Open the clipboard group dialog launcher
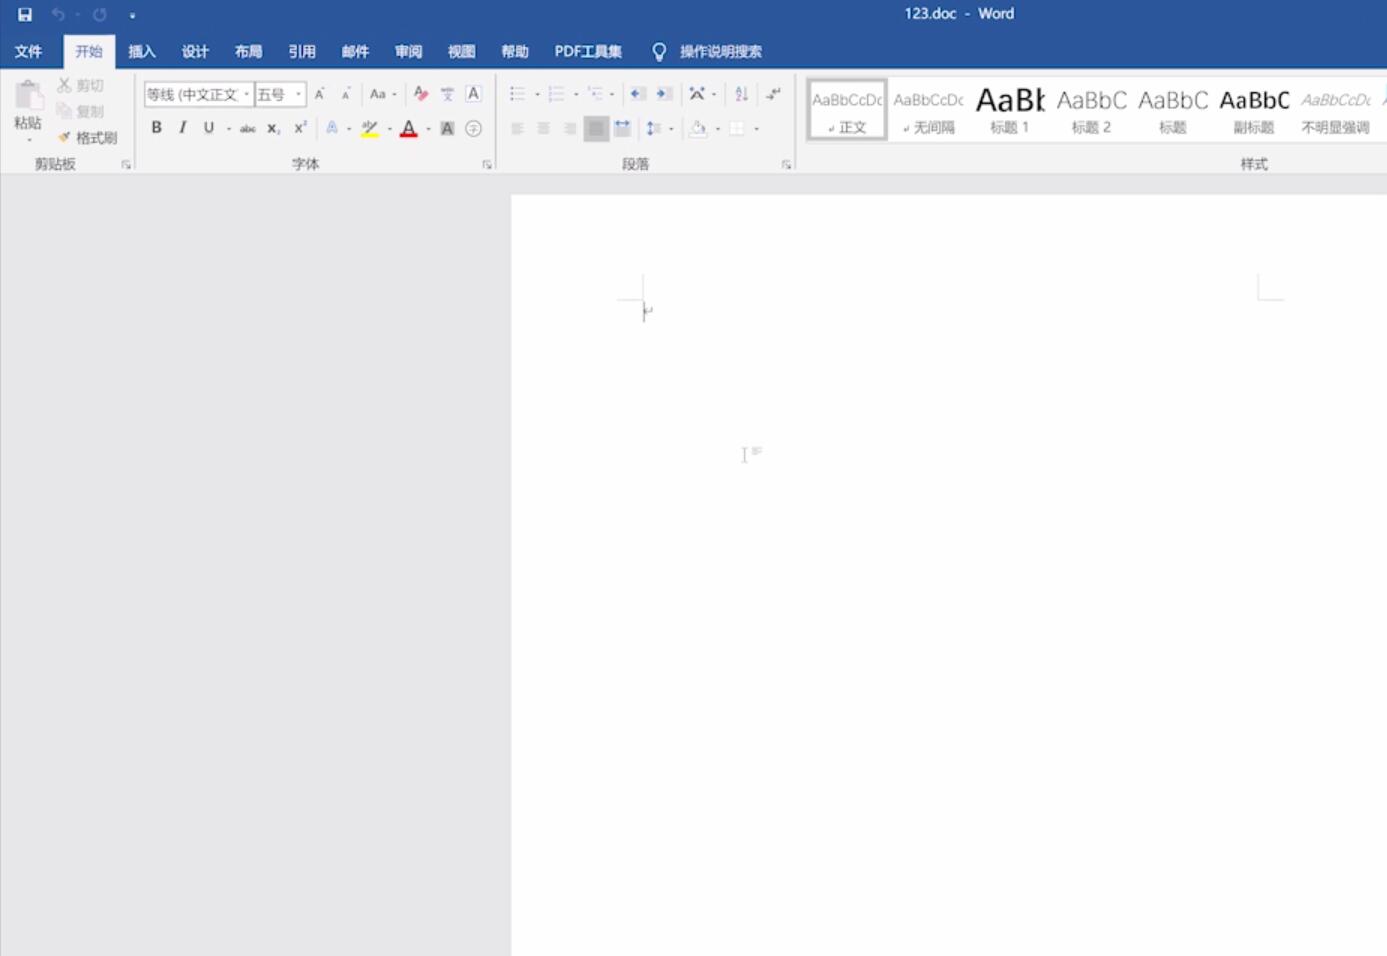 [126, 164]
